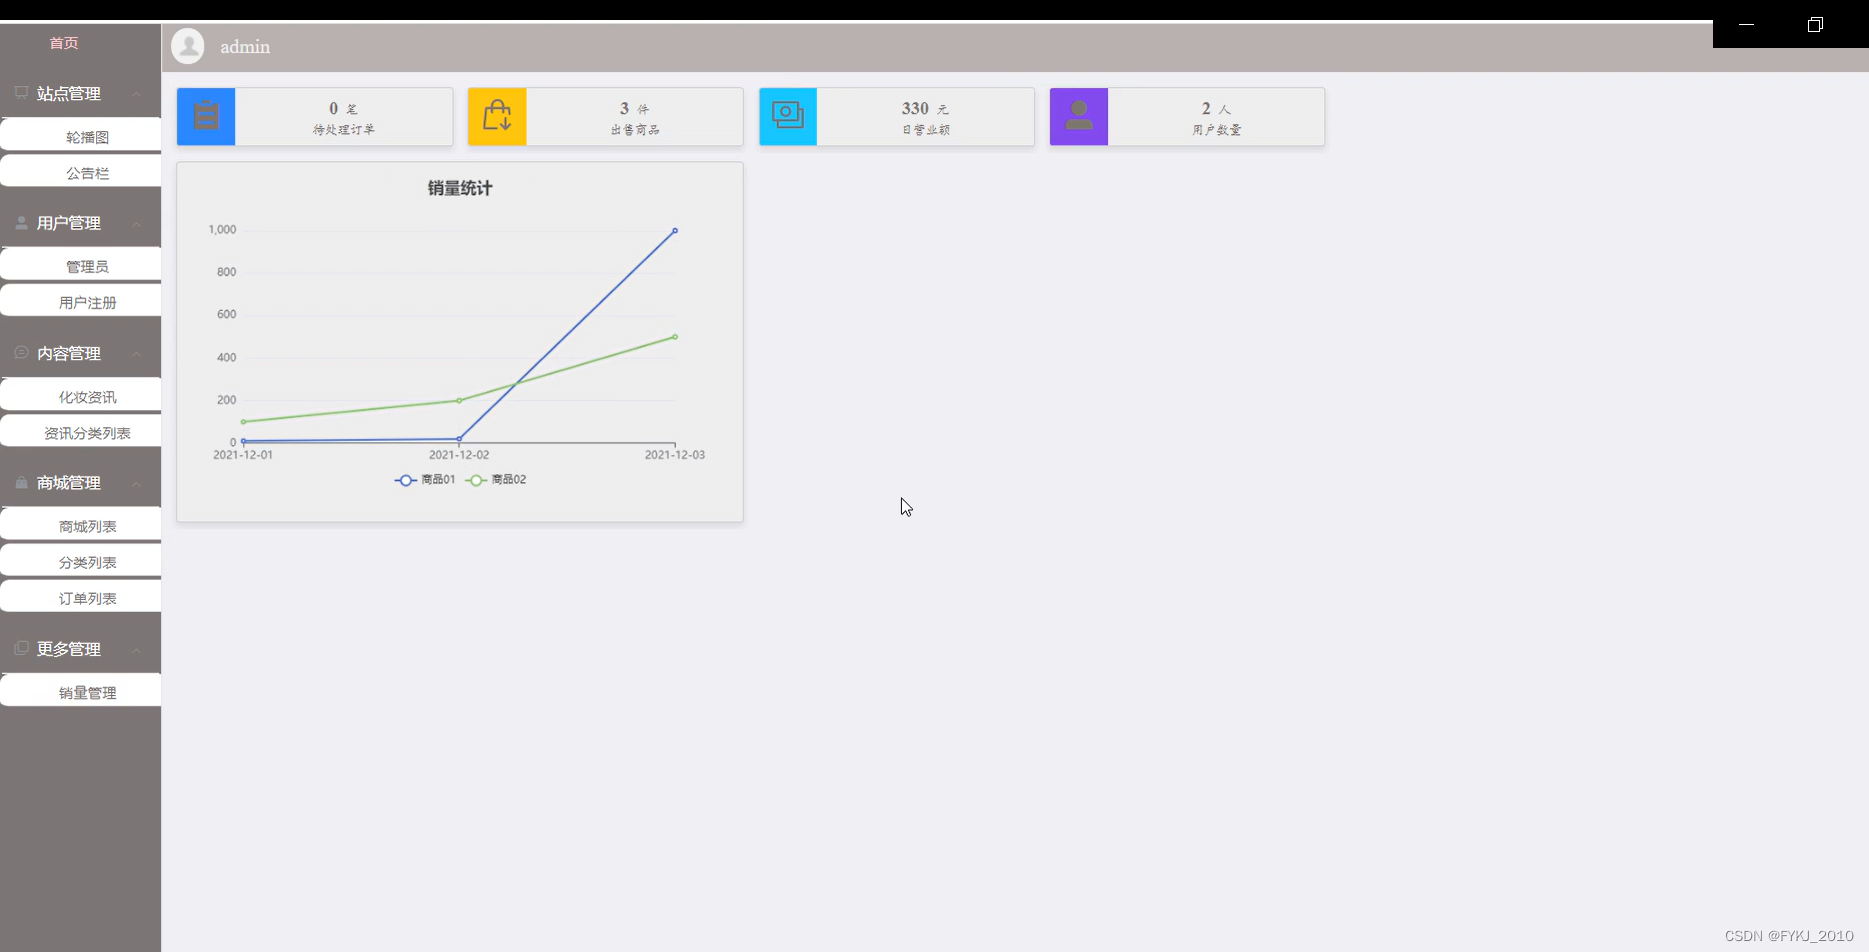Open the 公告栏 menu item
The width and height of the screenshot is (1869, 952).
[80, 171]
